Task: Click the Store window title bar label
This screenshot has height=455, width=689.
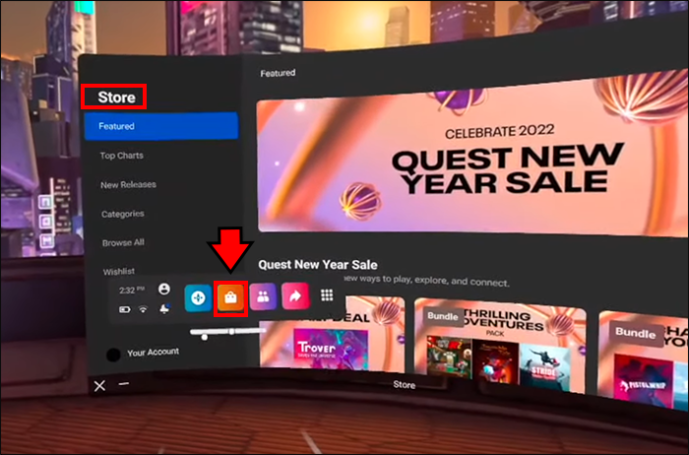Action: pos(404,385)
